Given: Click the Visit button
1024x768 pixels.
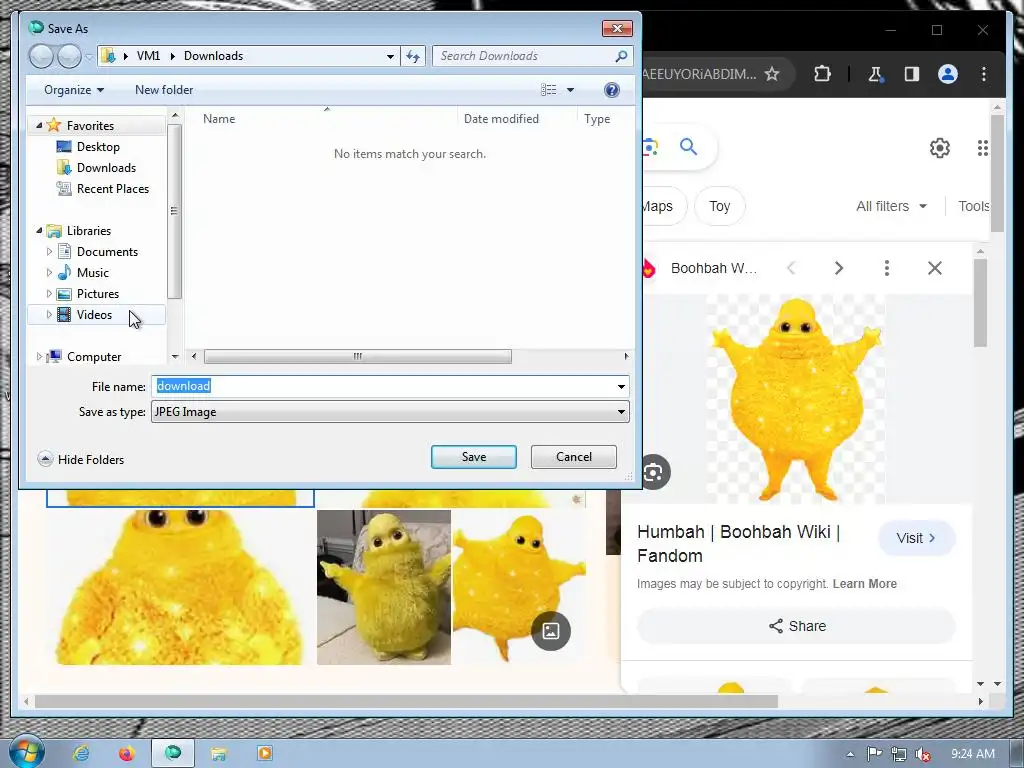Looking at the screenshot, I should tap(916, 538).
